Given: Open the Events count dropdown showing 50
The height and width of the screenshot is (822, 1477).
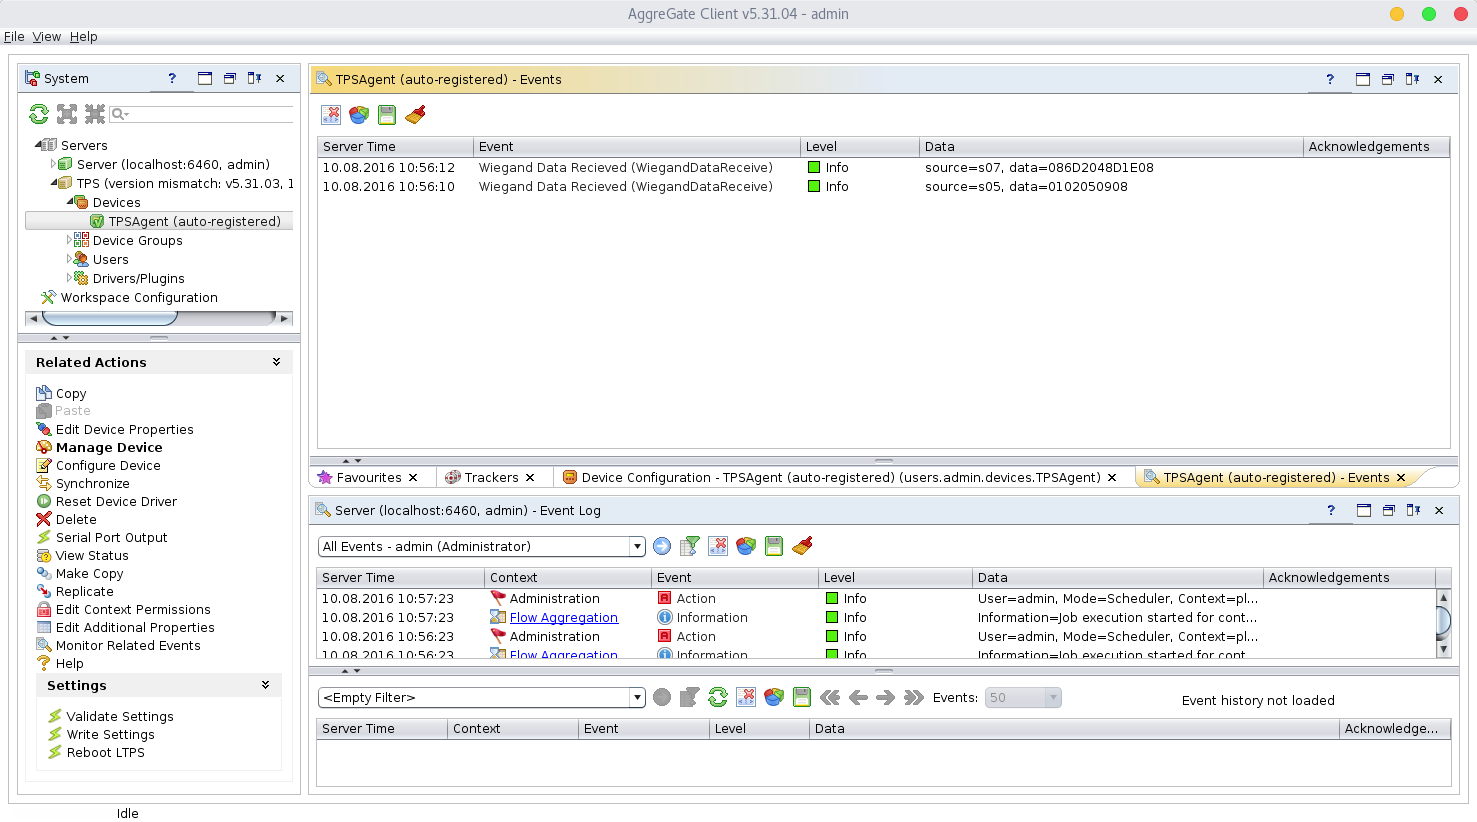Looking at the screenshot, I should (x=1053, y=698).
